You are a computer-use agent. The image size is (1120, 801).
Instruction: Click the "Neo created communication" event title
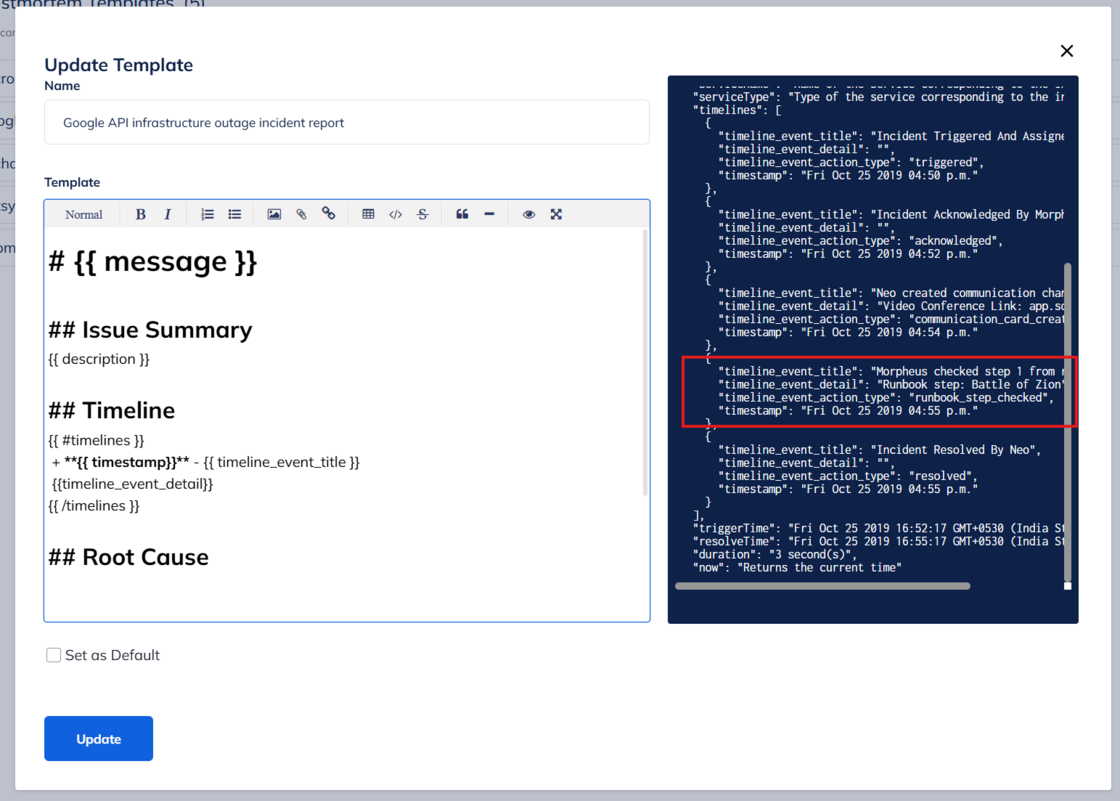click(891, 293)
